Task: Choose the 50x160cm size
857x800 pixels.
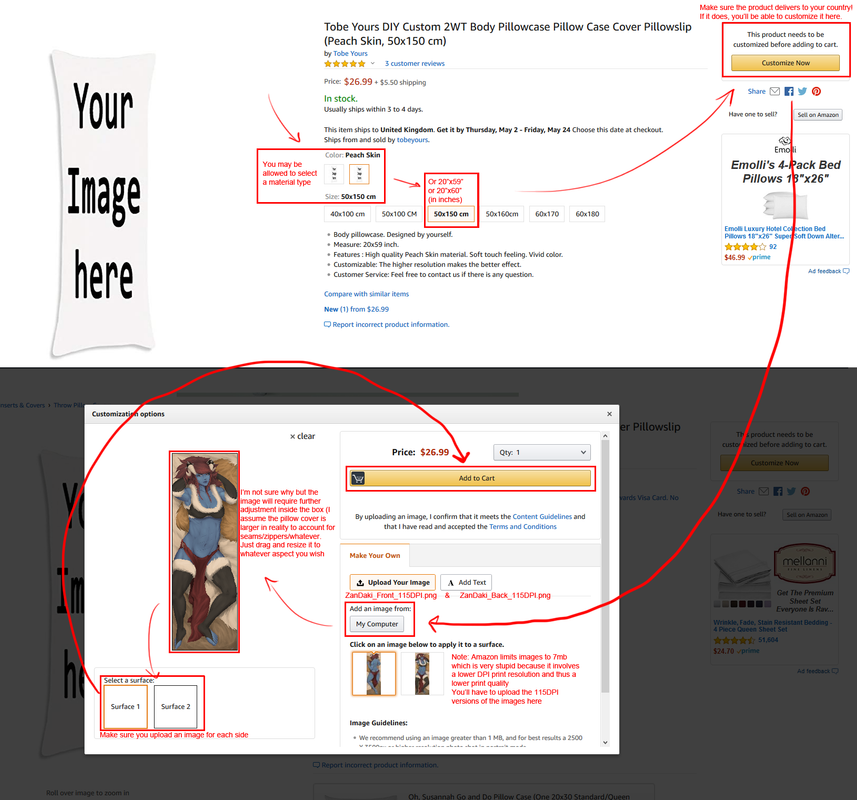Action: pos(502,214)
